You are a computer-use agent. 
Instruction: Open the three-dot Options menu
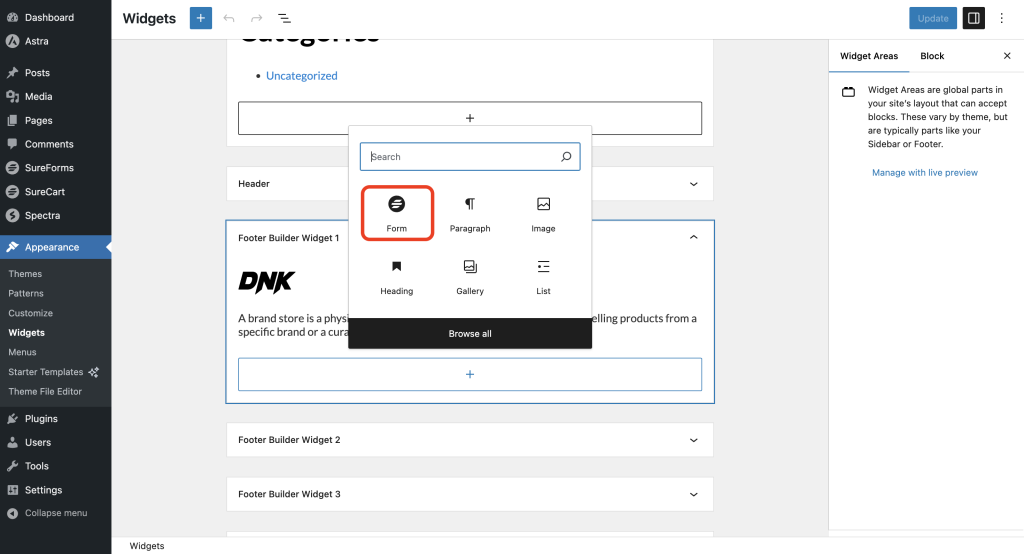click(x=1002, y=18)
